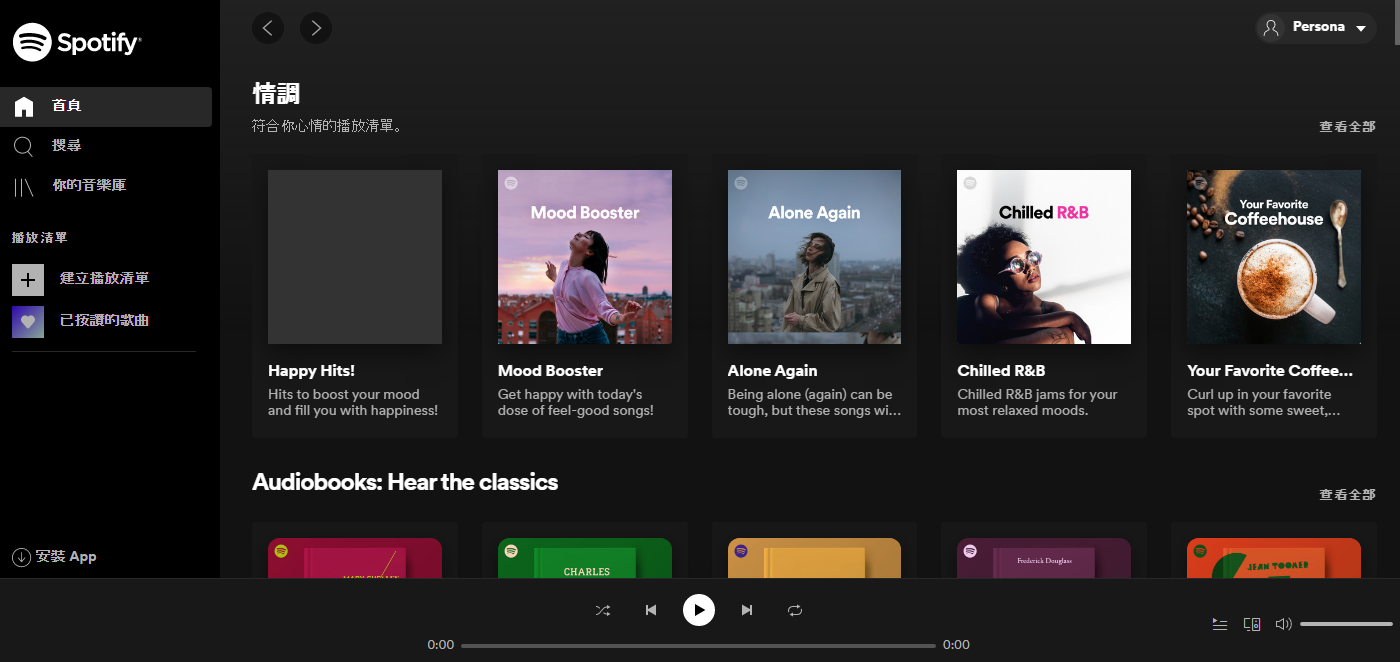Open liked songs heart icon
The height and width of the screenshot is (662, 1400).
click(x=28, y=321)
